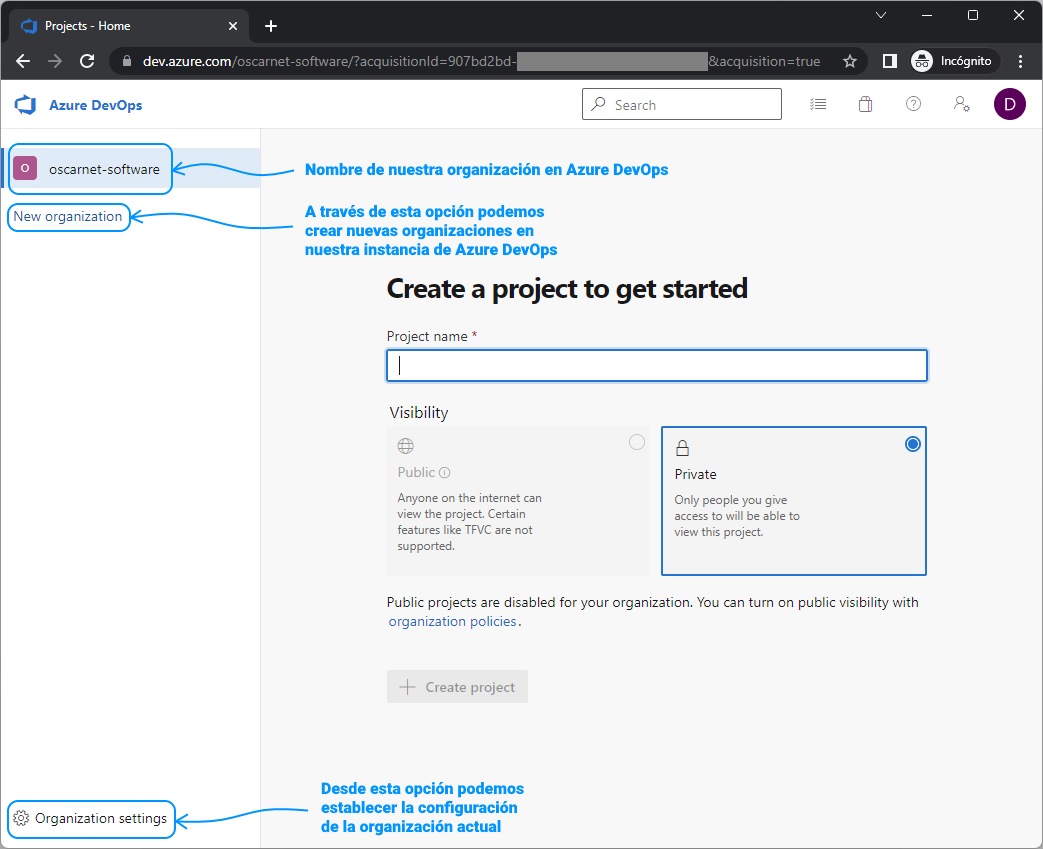
Task: Click the info icon next to Public
Action: tap(445, 472)
